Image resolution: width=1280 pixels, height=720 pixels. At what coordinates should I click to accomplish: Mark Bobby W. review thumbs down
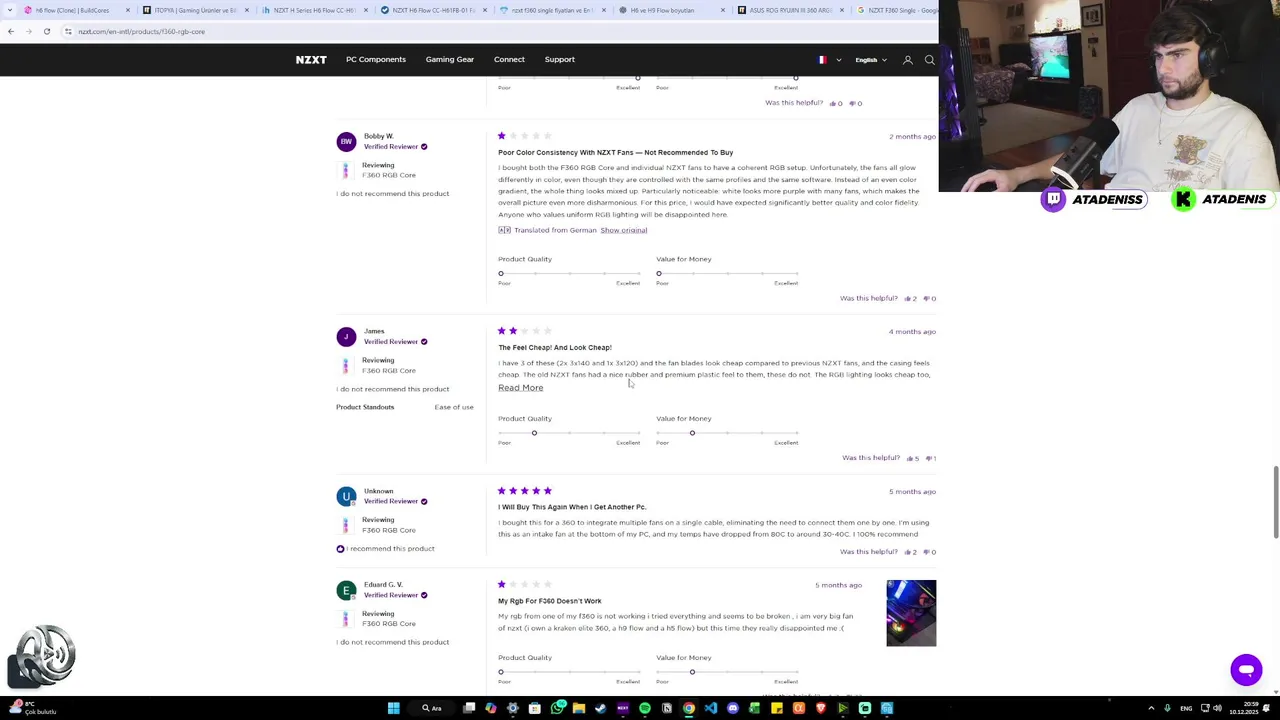pos(927,298)
